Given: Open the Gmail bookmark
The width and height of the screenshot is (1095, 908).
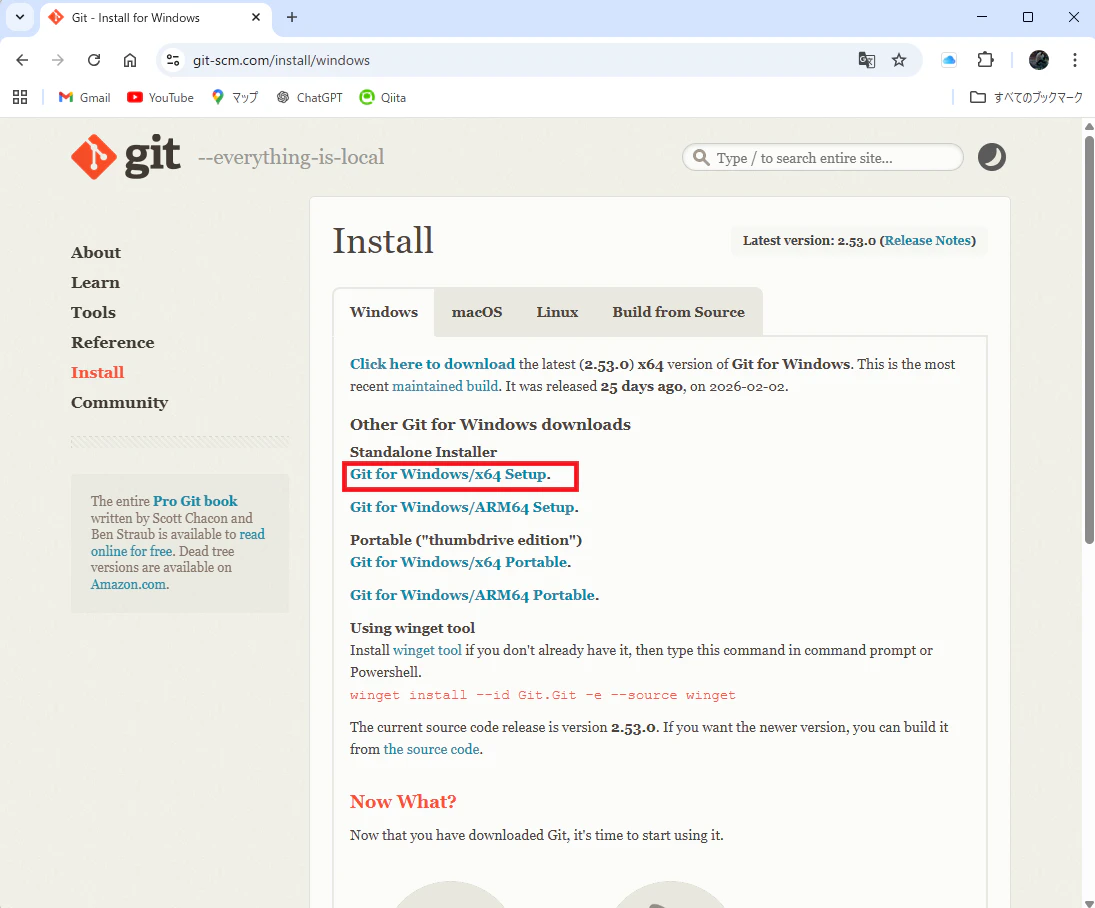Looking at the screenshot, I should coord(84,97).
